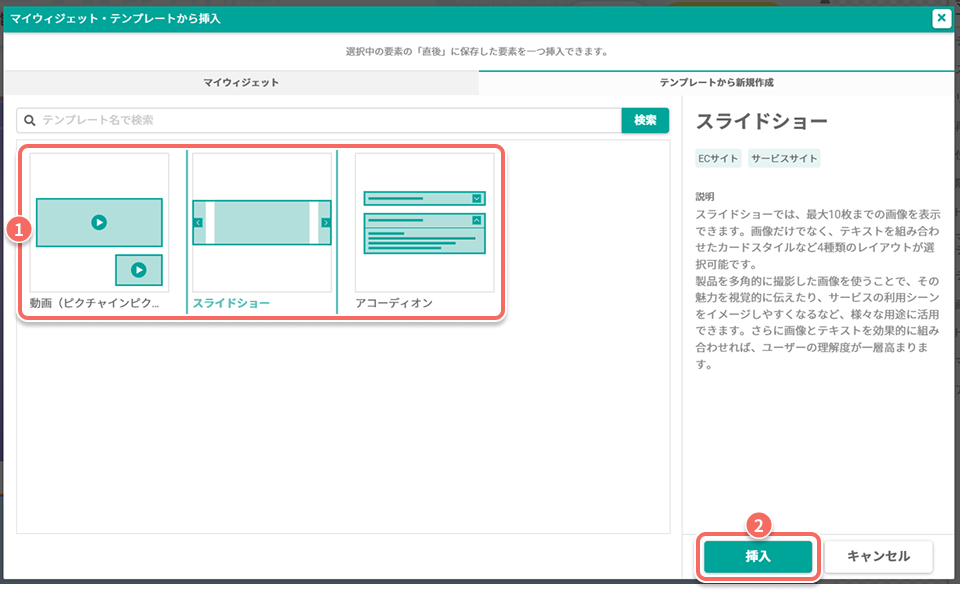Select the スライドショー template thumbnail
Viewport: 960px width, 591px height.
262,223
